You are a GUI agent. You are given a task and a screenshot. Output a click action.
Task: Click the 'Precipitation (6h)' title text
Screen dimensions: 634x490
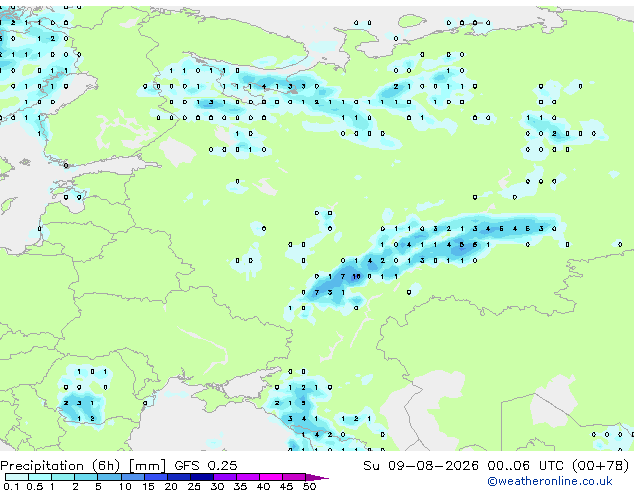pos(60,466)
